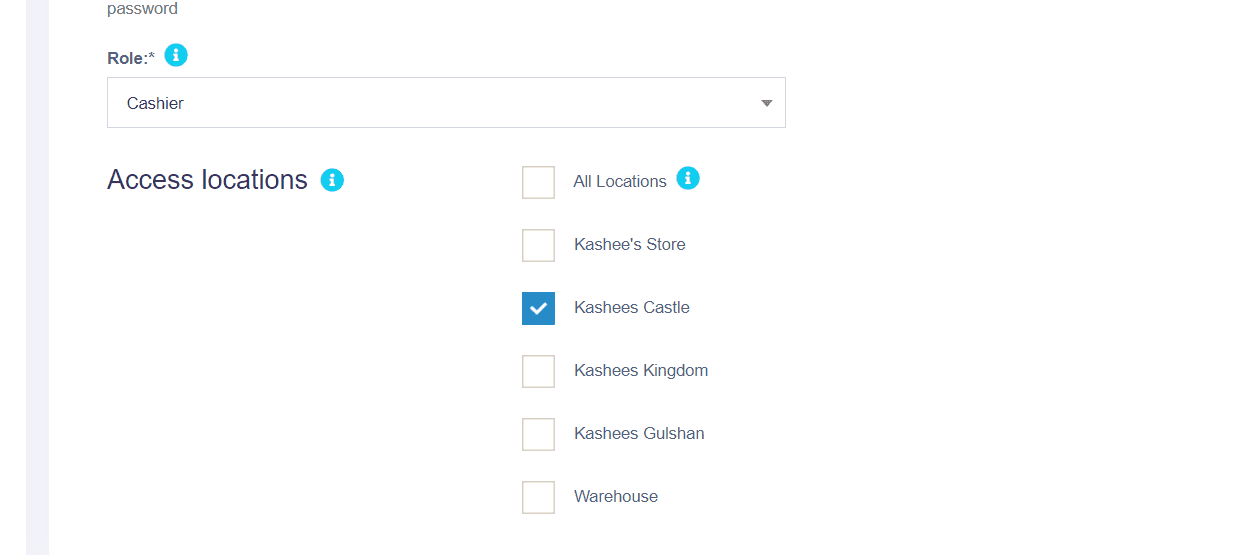
Task: Click the Access locations heading
Action: 207,180
